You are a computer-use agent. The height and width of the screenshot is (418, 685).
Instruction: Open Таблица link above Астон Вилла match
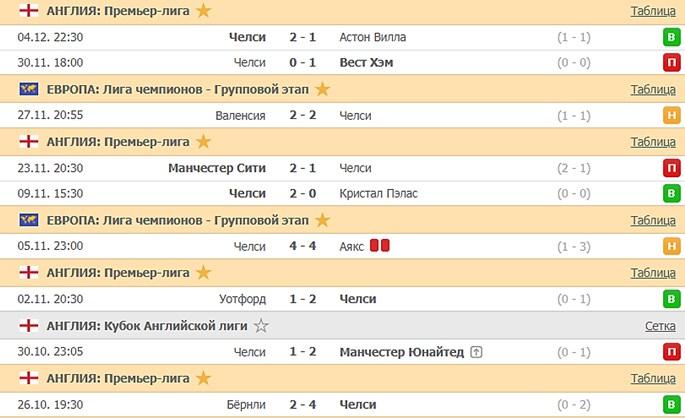point(653,12)
